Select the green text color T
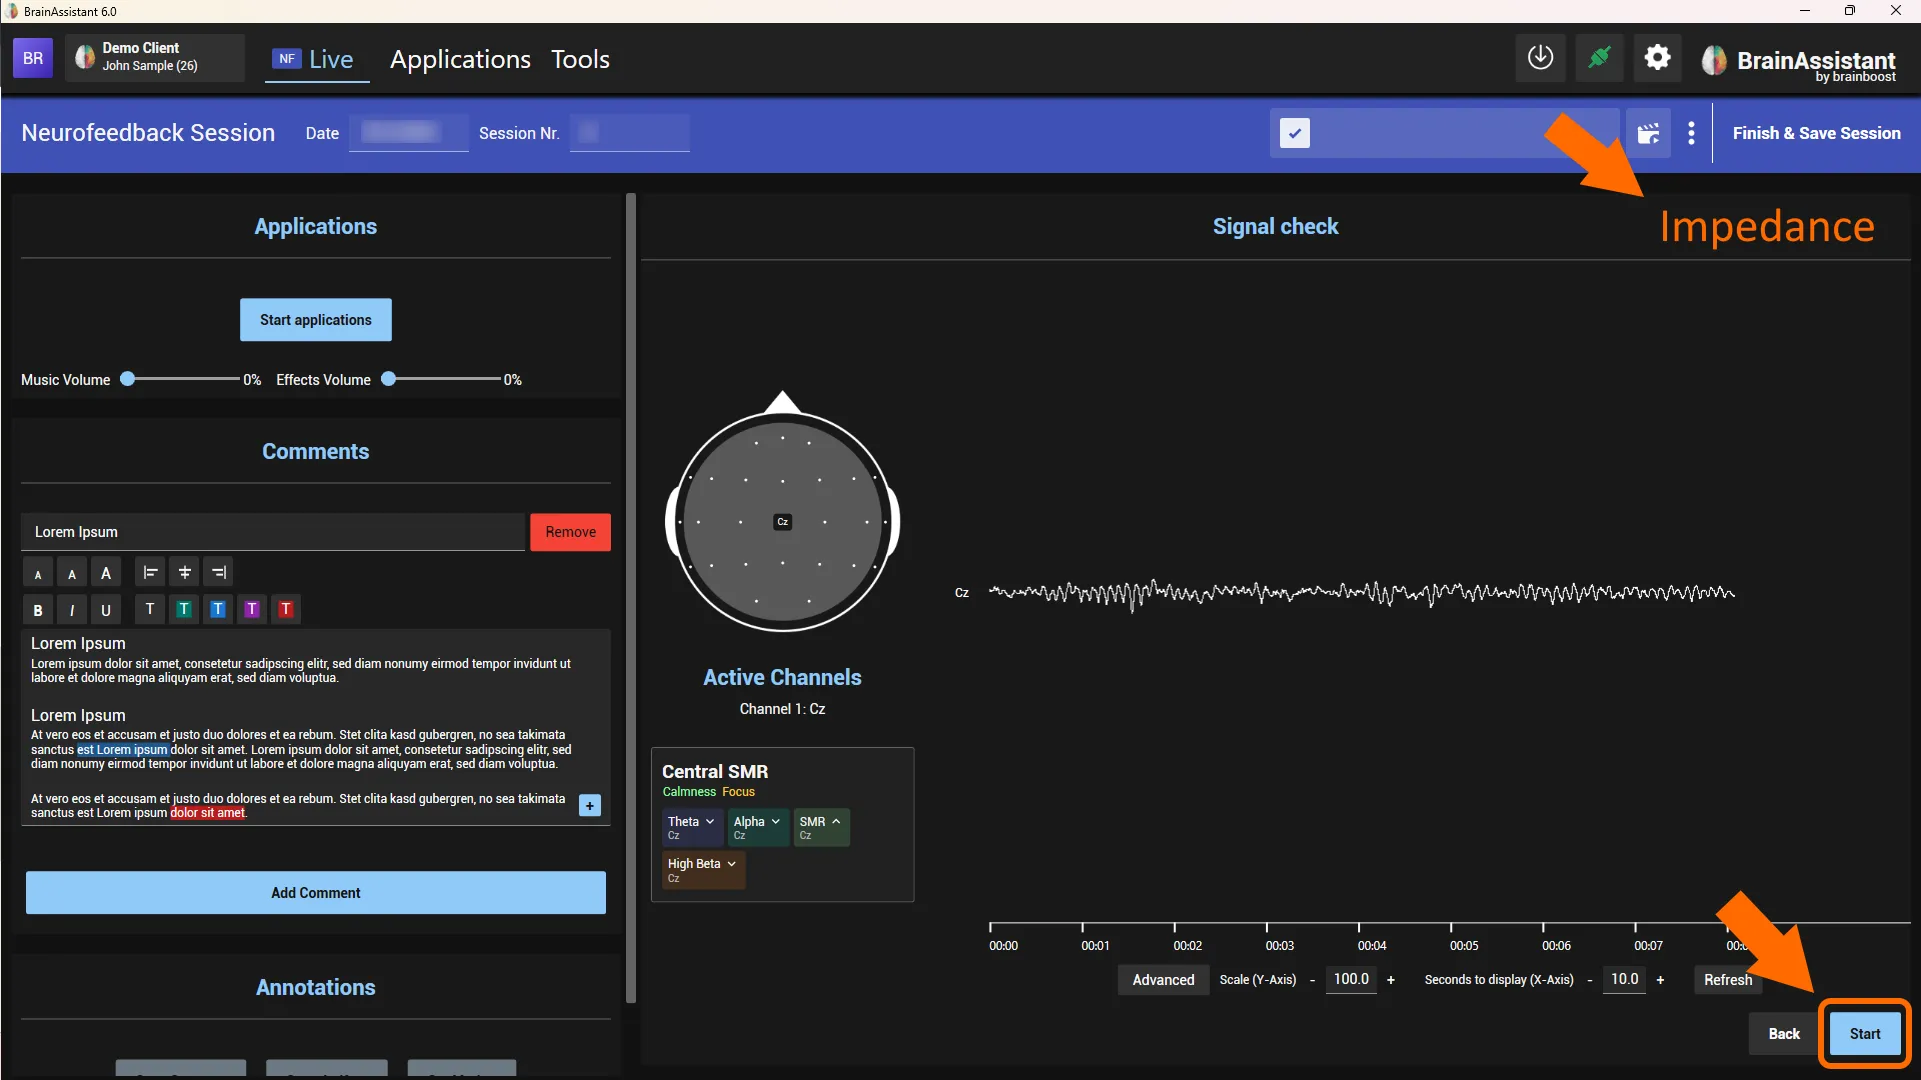This screenshot has width=1921, height=1080. tap(184, 609)
